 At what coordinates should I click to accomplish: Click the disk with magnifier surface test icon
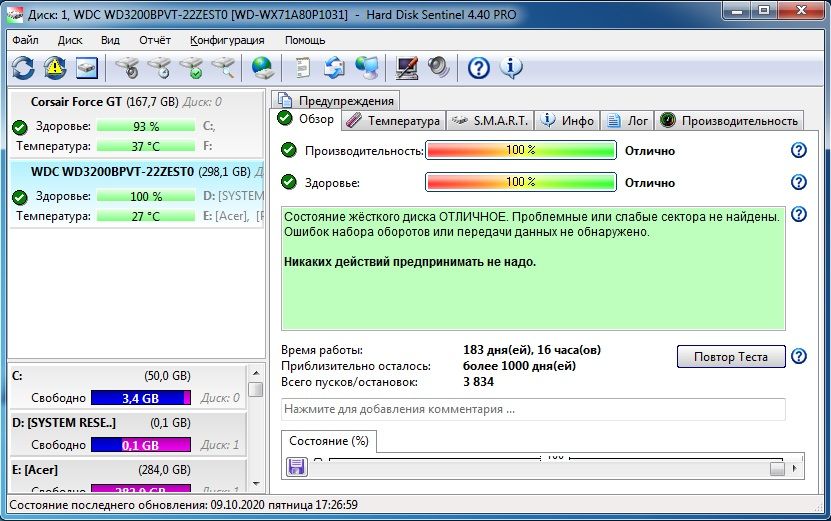pos(223,68)
